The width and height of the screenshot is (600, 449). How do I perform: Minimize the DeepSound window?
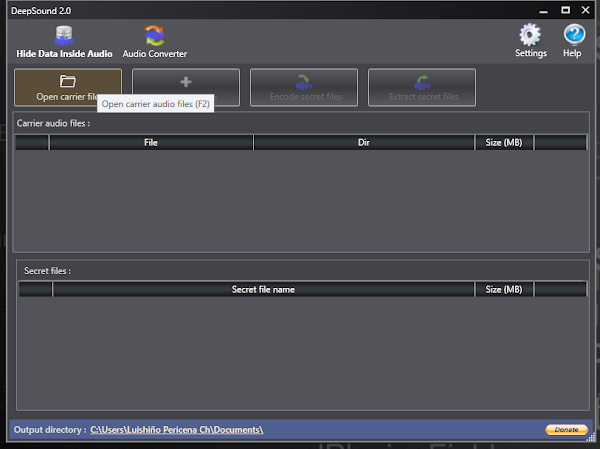(x=543, y=11)
